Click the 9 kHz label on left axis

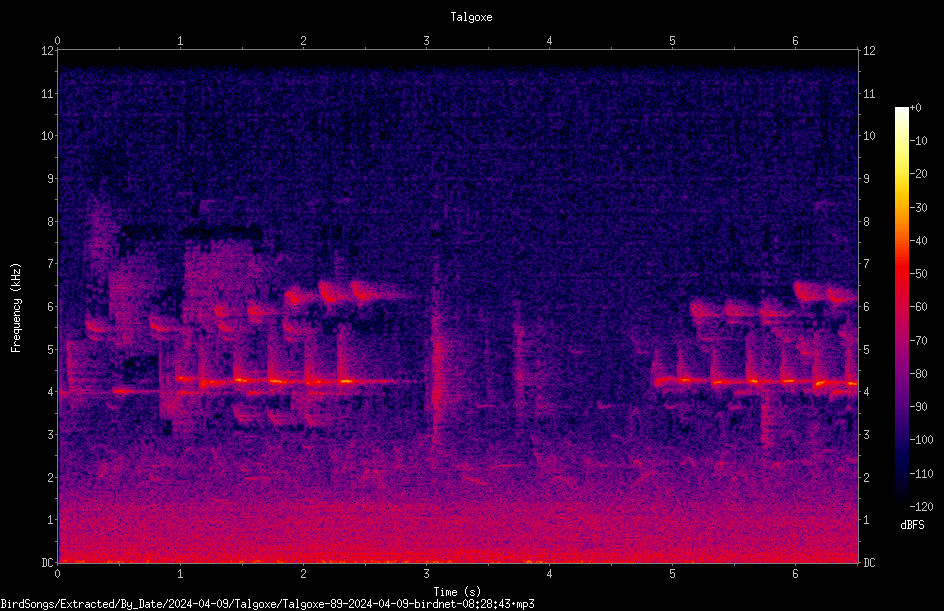tap(51, 179)
